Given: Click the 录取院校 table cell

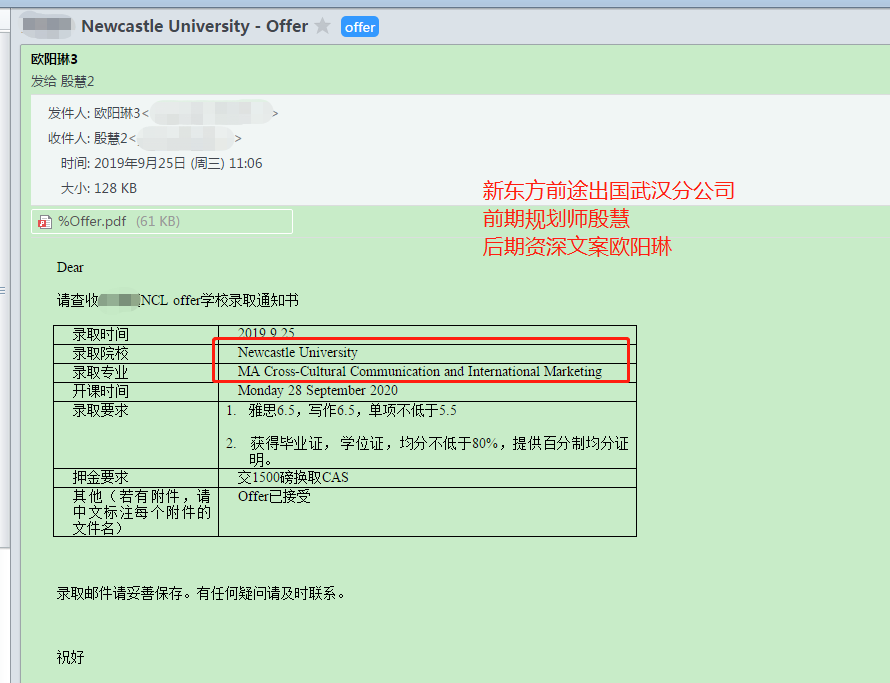Looking at the screenshot, I should tap(136, 354).
